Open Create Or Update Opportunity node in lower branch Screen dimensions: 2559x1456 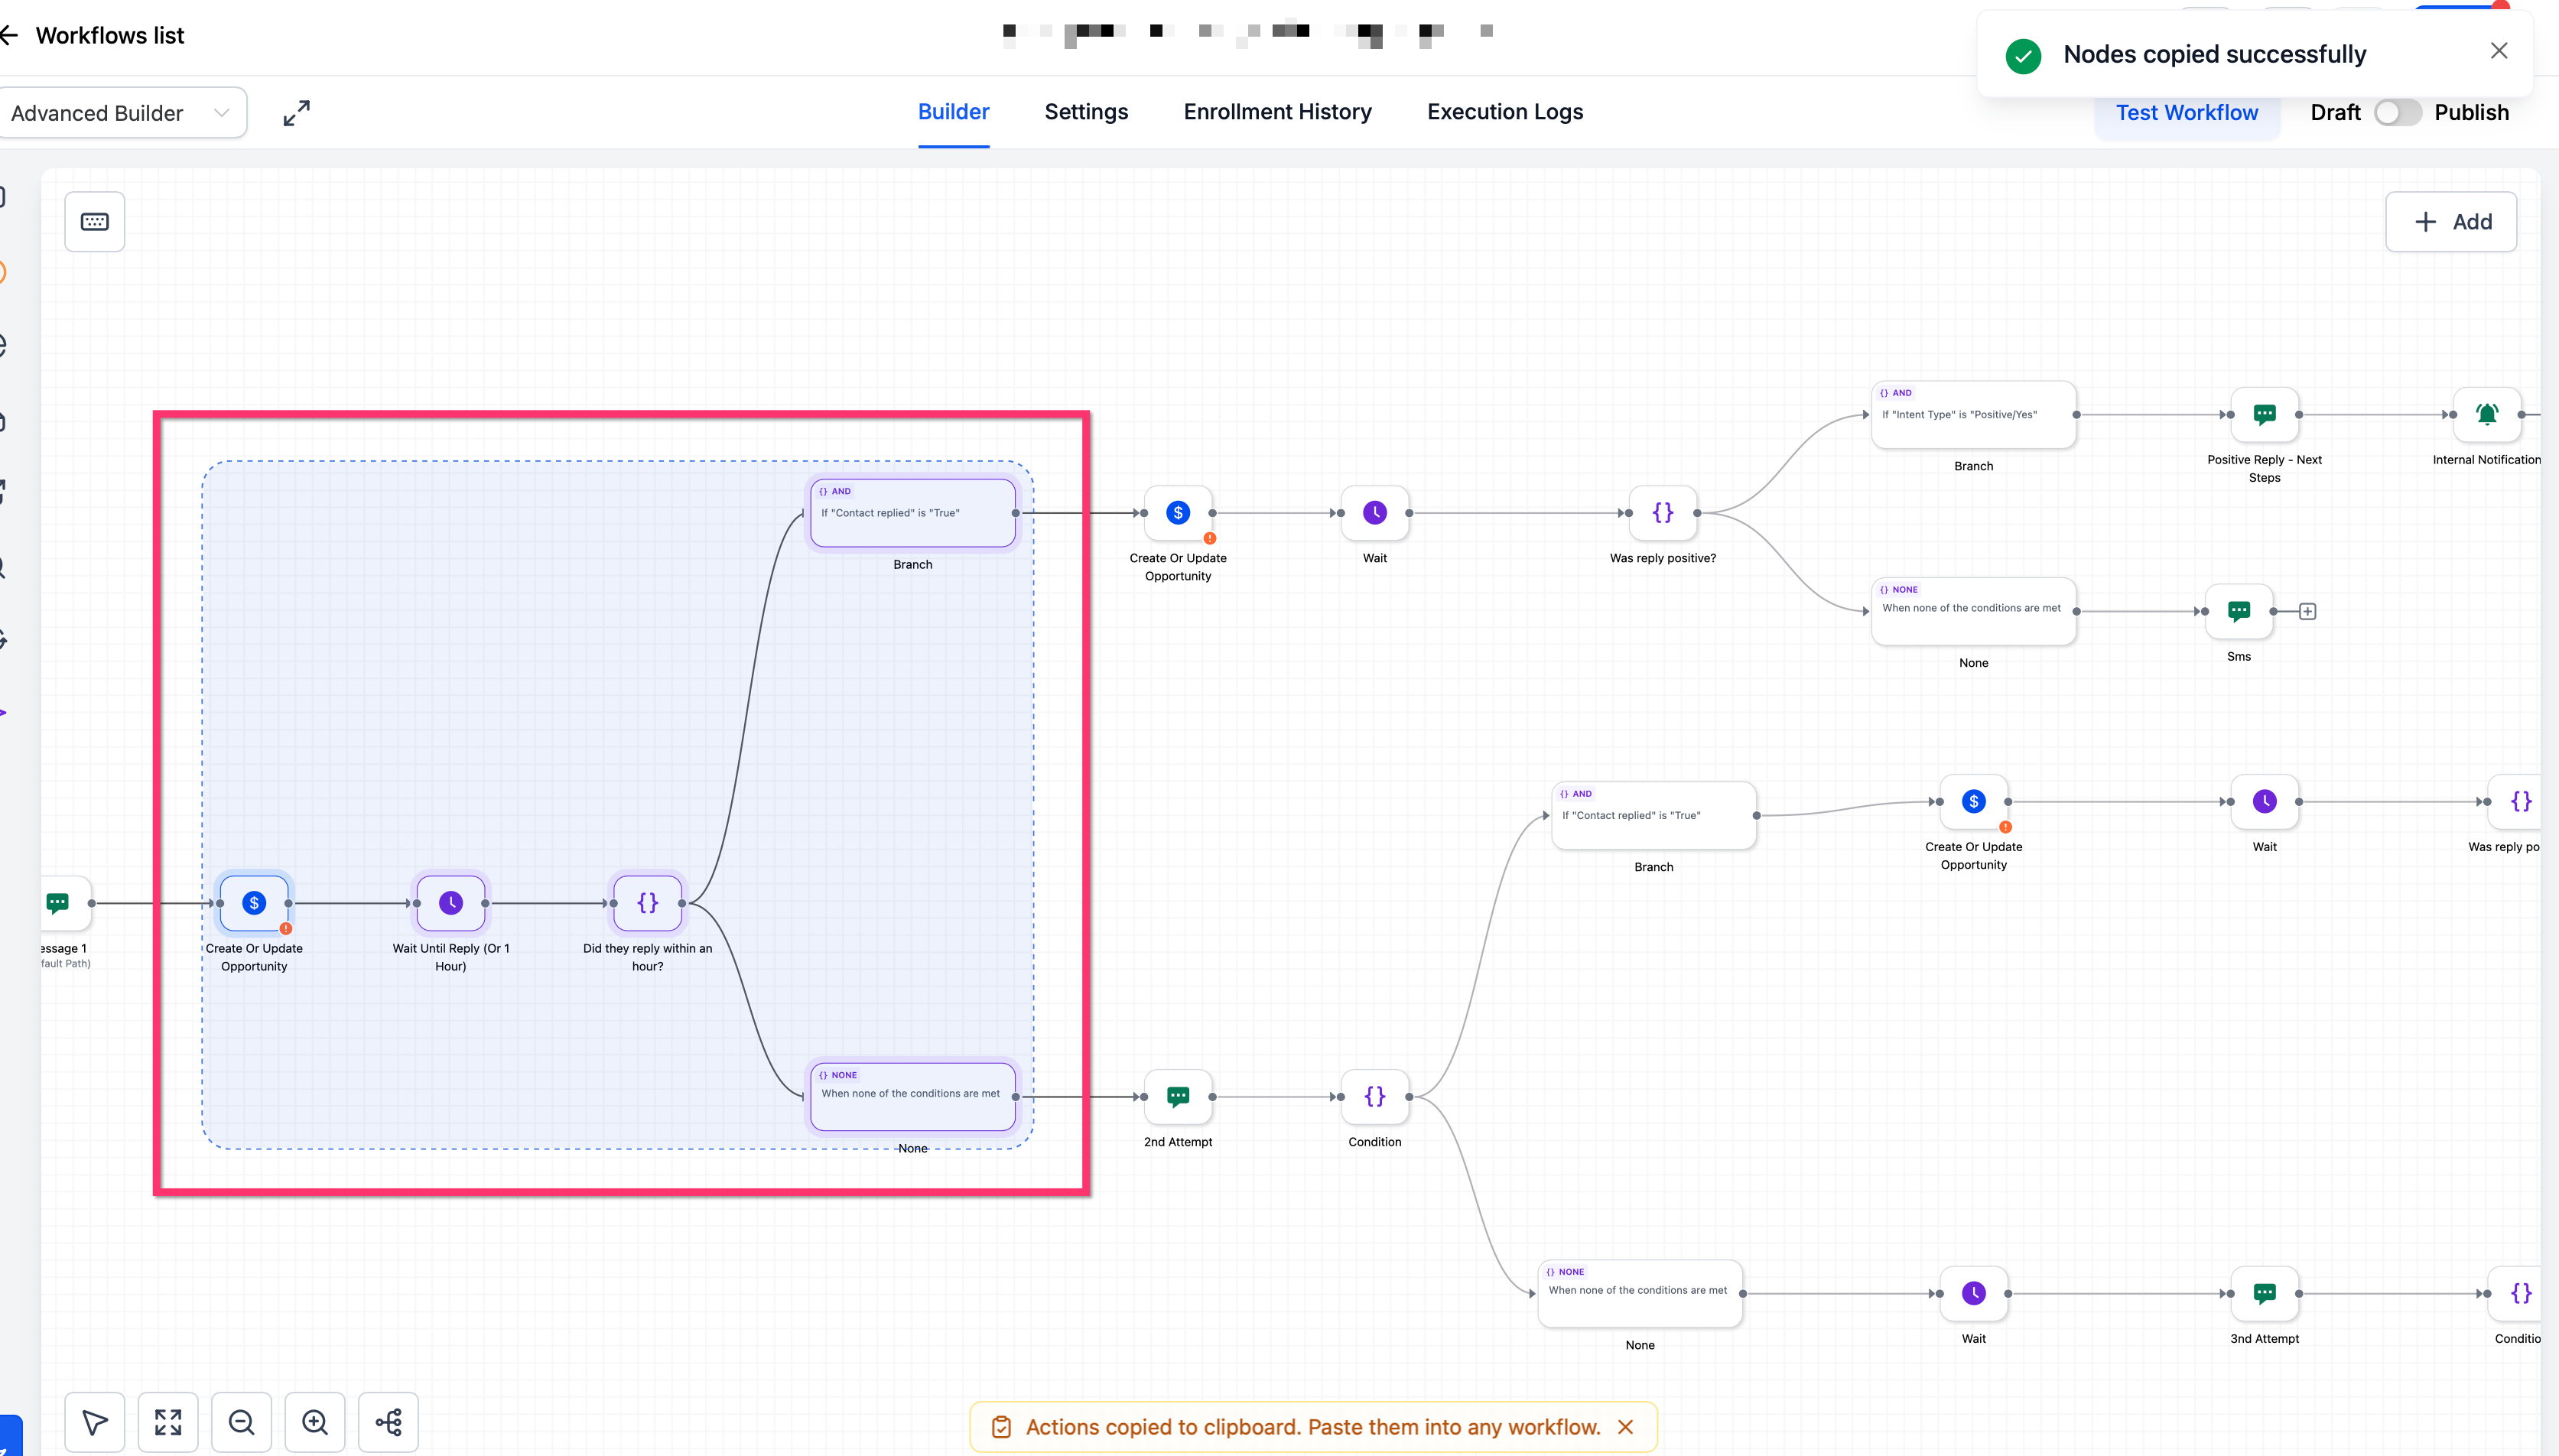point(1973,802)
